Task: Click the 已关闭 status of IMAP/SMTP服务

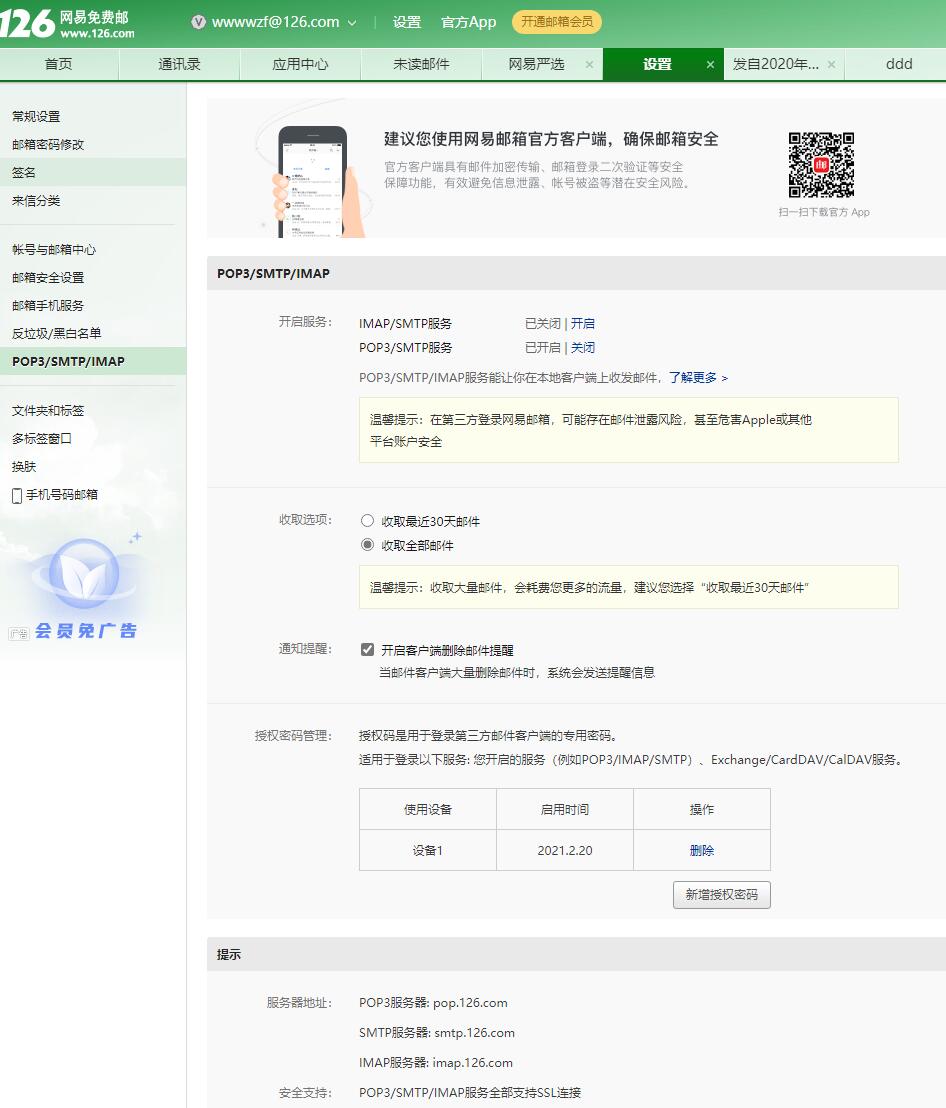Action: pos(543,324)
